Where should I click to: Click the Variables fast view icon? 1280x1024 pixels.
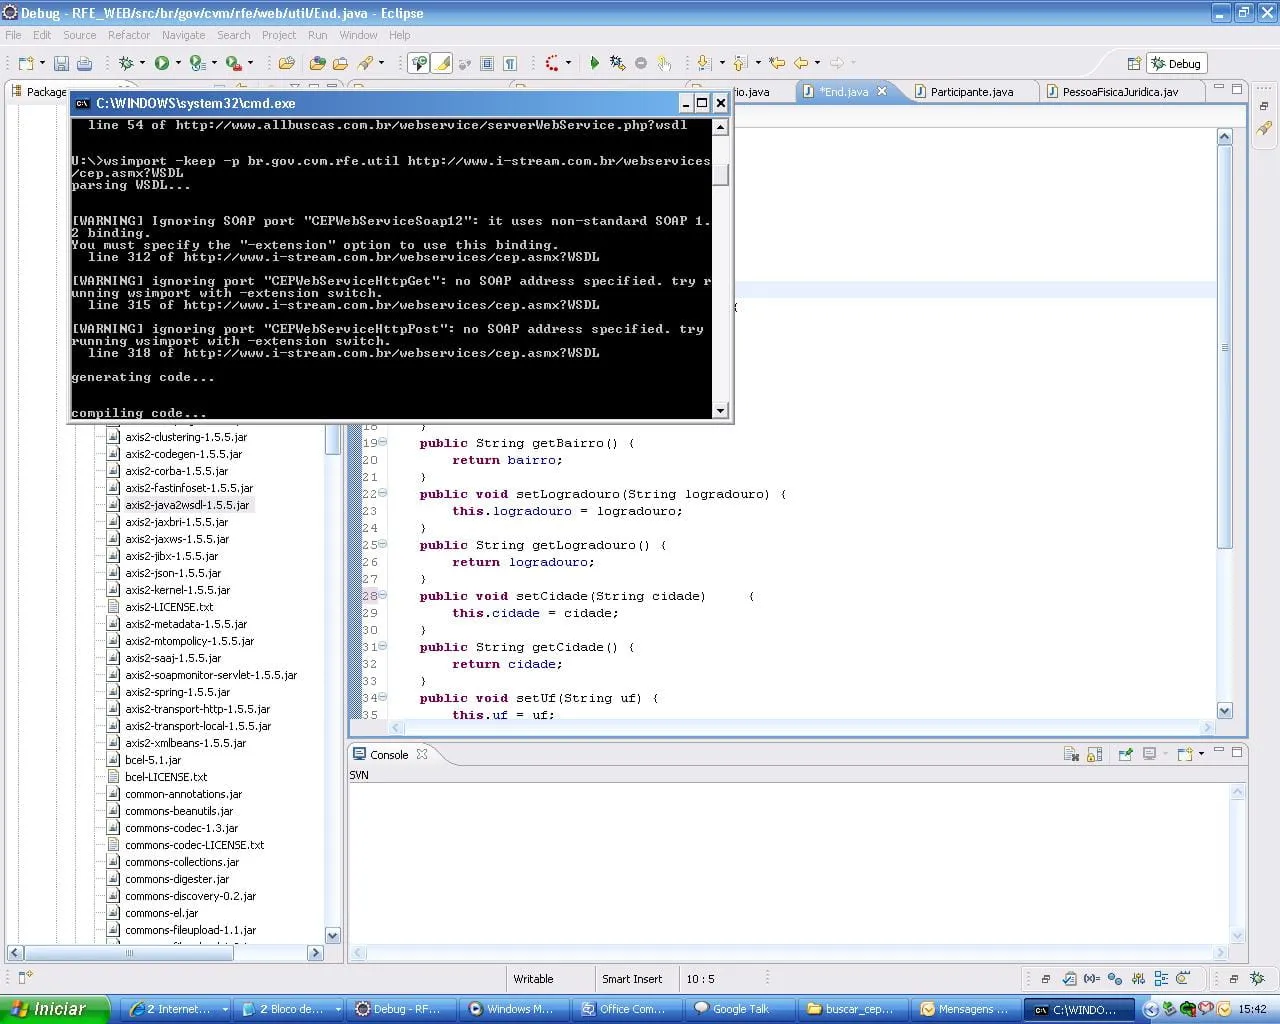[x=1092, y=979]
